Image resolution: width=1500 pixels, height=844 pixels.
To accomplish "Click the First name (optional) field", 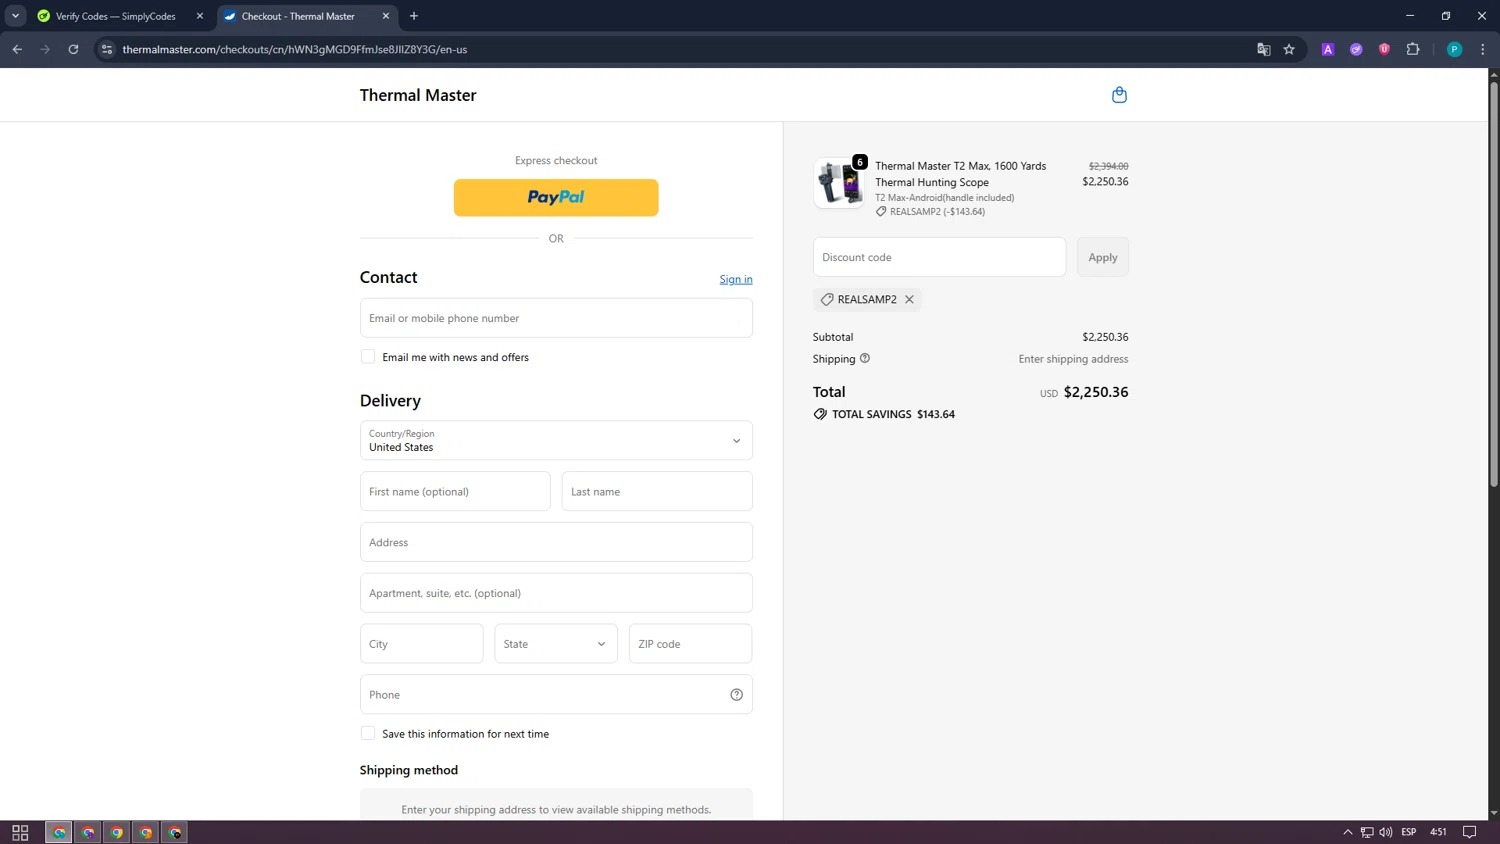I will tap(455, 491).
